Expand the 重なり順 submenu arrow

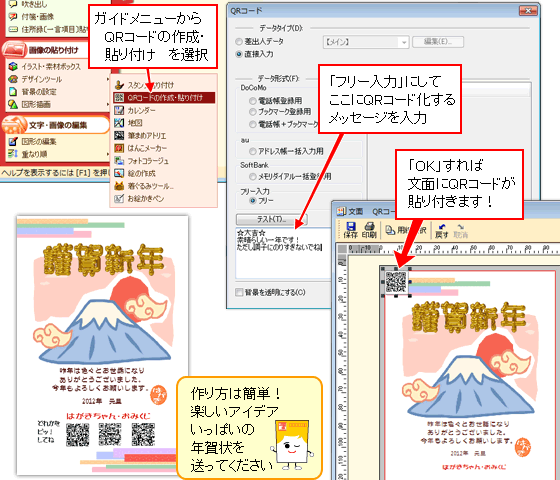[x=108, y=154]
